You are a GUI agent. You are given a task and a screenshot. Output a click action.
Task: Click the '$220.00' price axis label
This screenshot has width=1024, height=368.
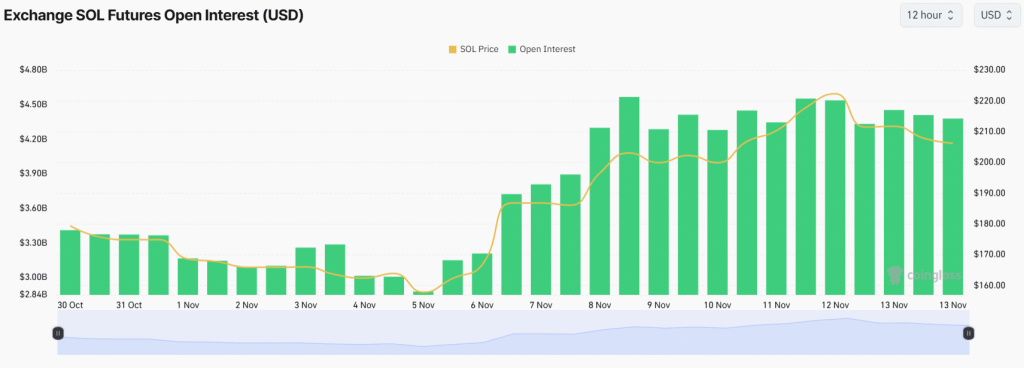(x=989, y=100)
